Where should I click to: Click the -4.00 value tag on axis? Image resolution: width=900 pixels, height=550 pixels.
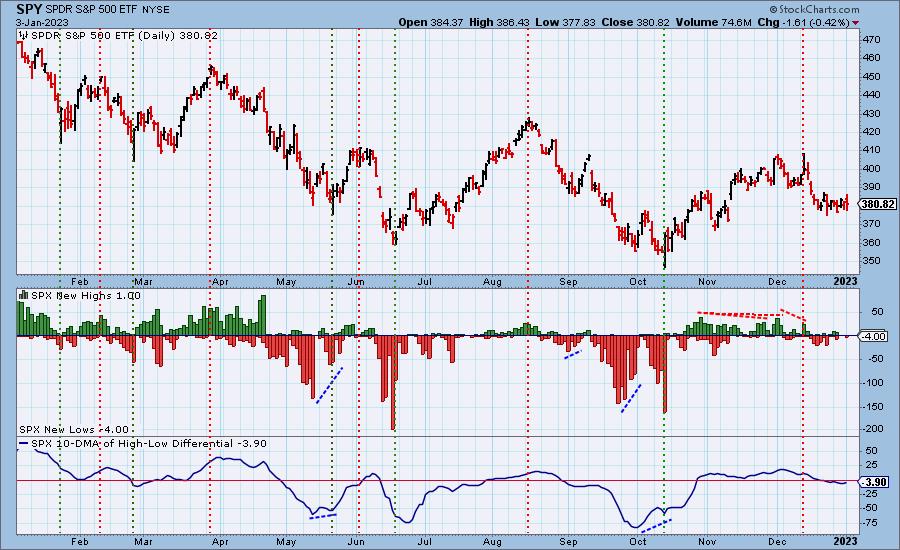click(x=874, y=336)
